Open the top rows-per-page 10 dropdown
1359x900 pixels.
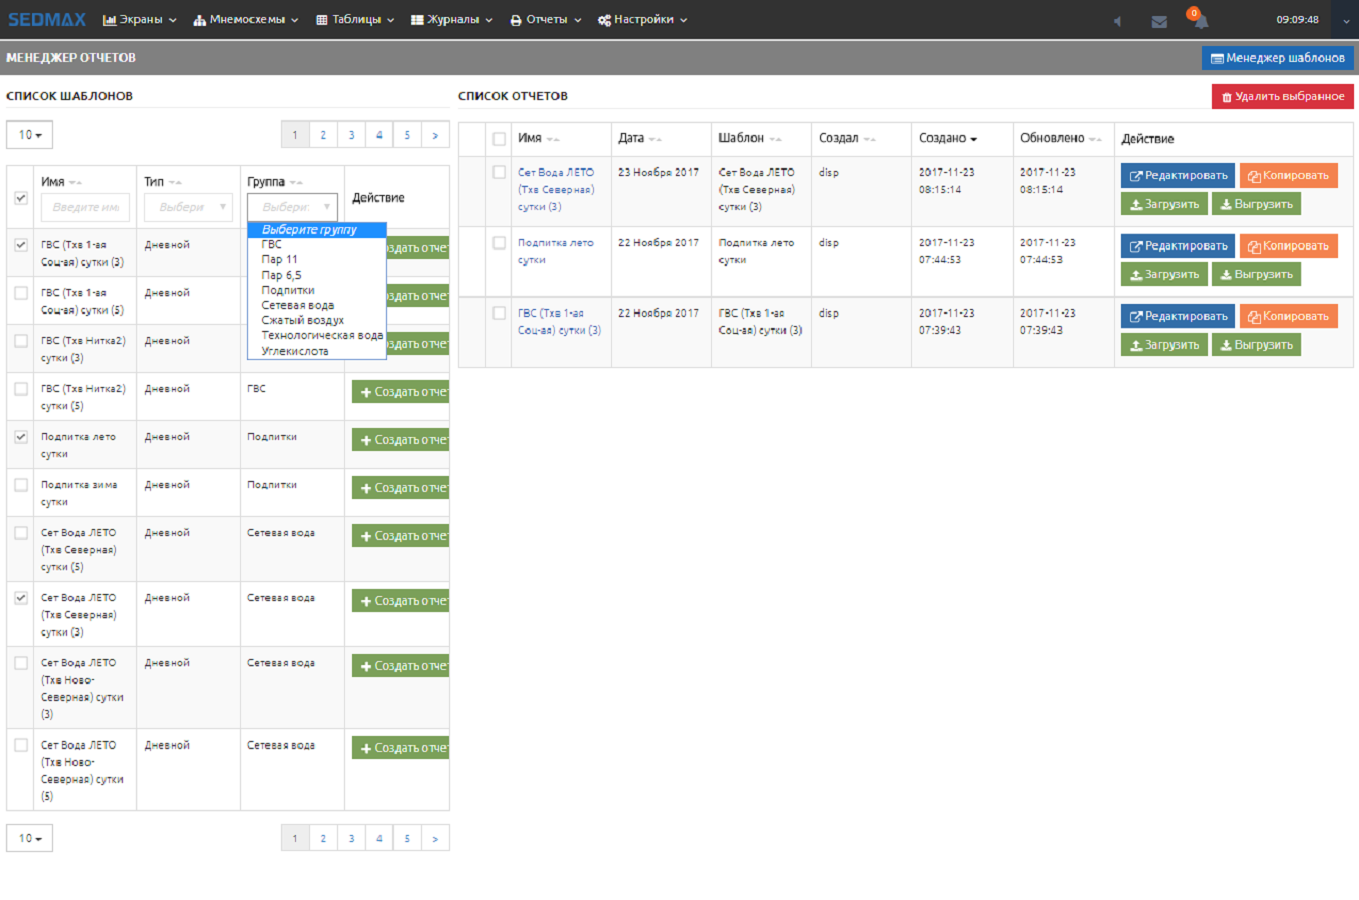tap(30, 135)
